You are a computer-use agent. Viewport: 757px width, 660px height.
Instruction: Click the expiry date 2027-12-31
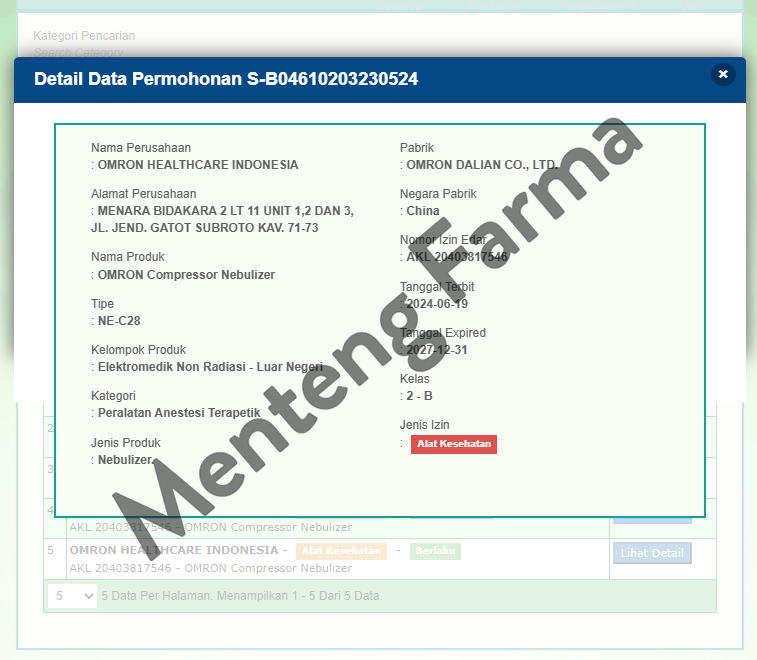click(437, 350)
